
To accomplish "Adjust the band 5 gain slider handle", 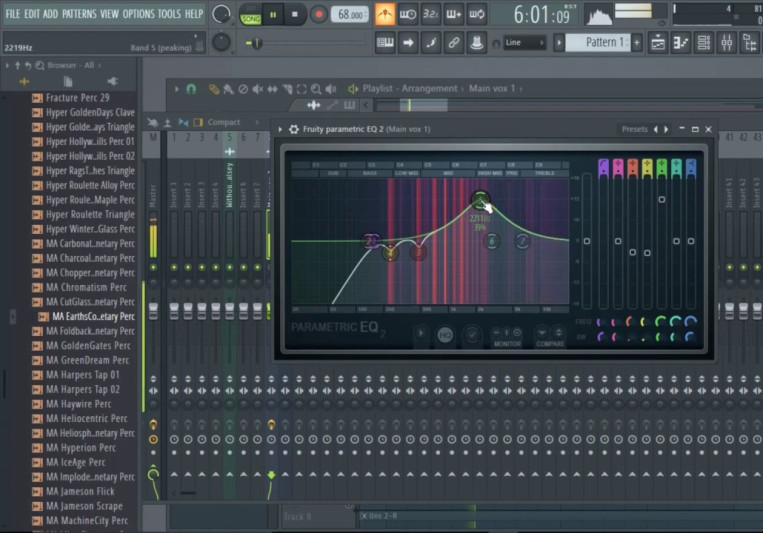I will [x=662, y=200].
